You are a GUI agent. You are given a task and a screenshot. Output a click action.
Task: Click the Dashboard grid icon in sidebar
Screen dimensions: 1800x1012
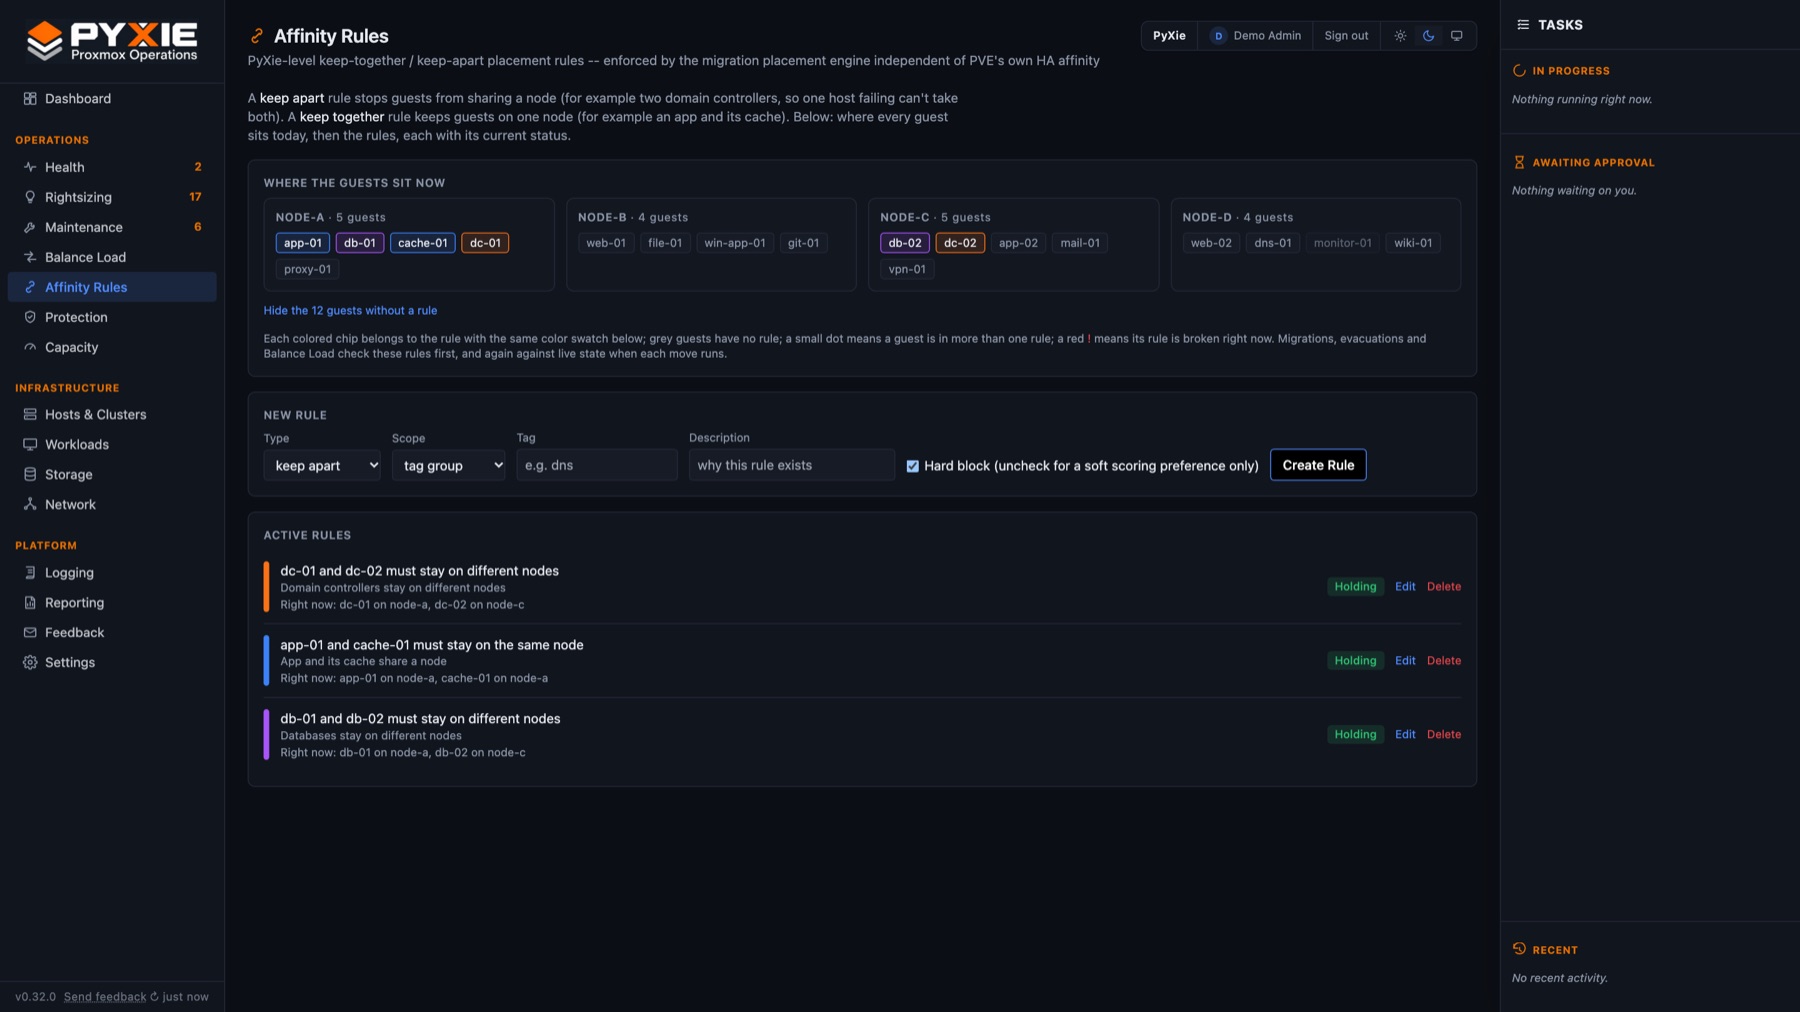[30, 98]
